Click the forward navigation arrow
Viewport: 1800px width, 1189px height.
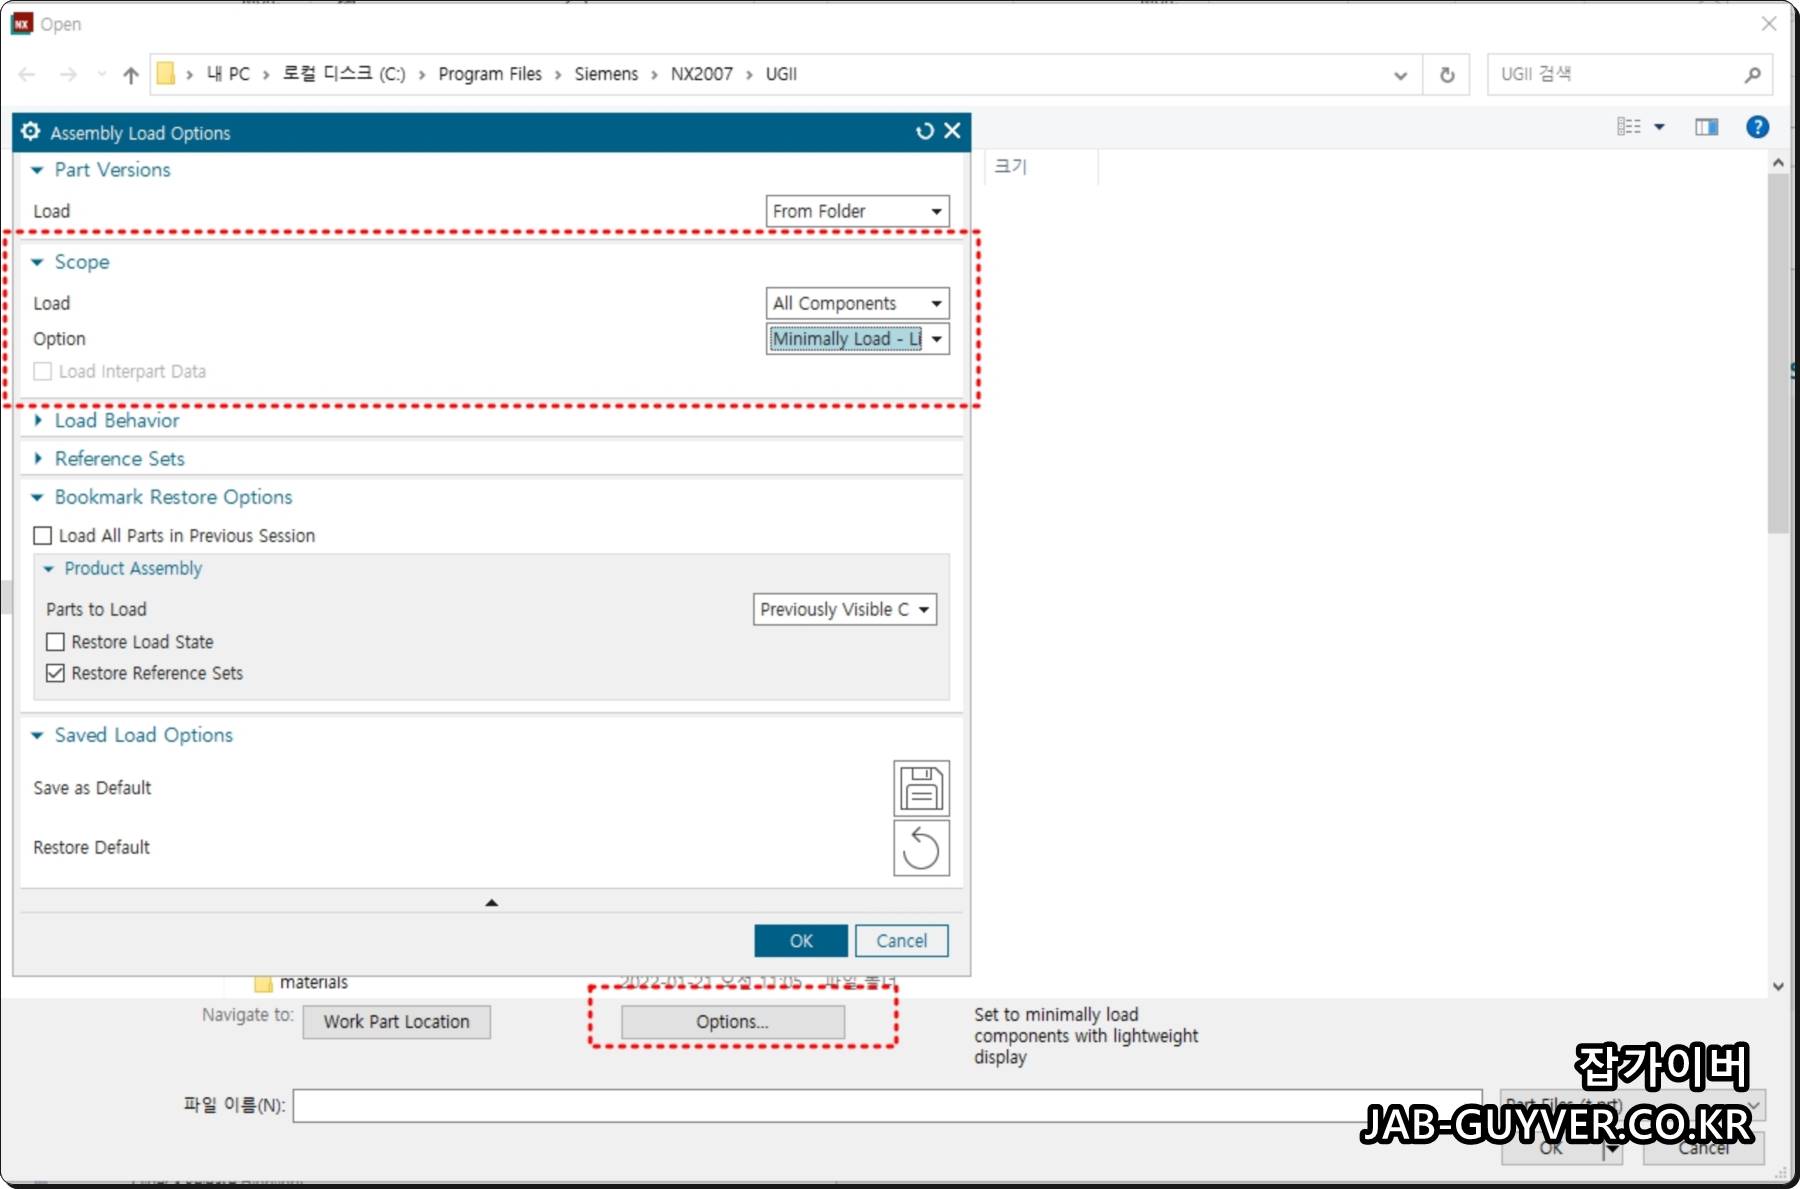tap(68, 75)
